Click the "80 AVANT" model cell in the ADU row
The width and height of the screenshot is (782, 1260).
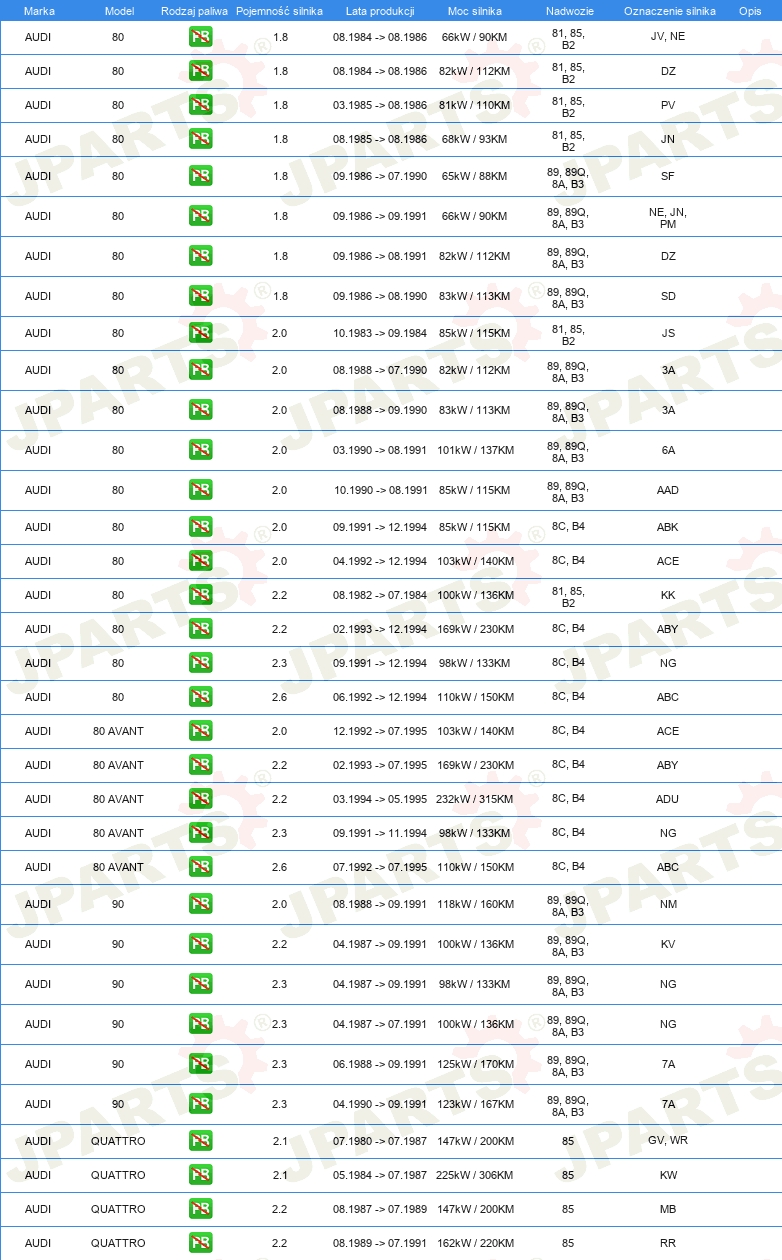[118, 799]
